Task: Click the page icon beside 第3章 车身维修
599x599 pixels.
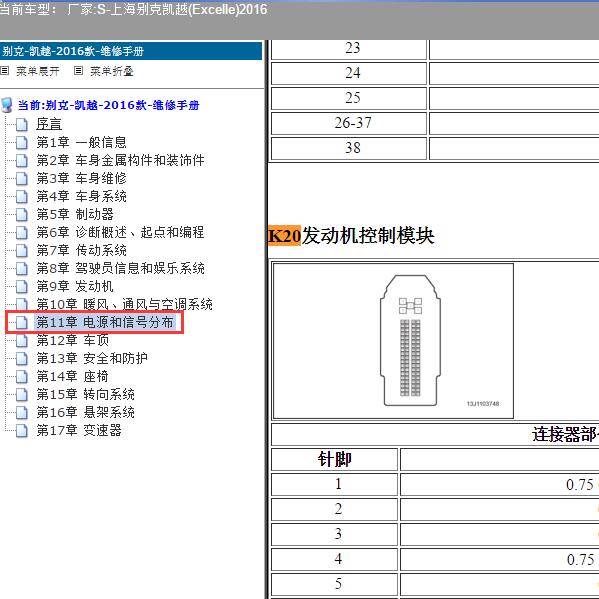Action: [x=22, y=178]
